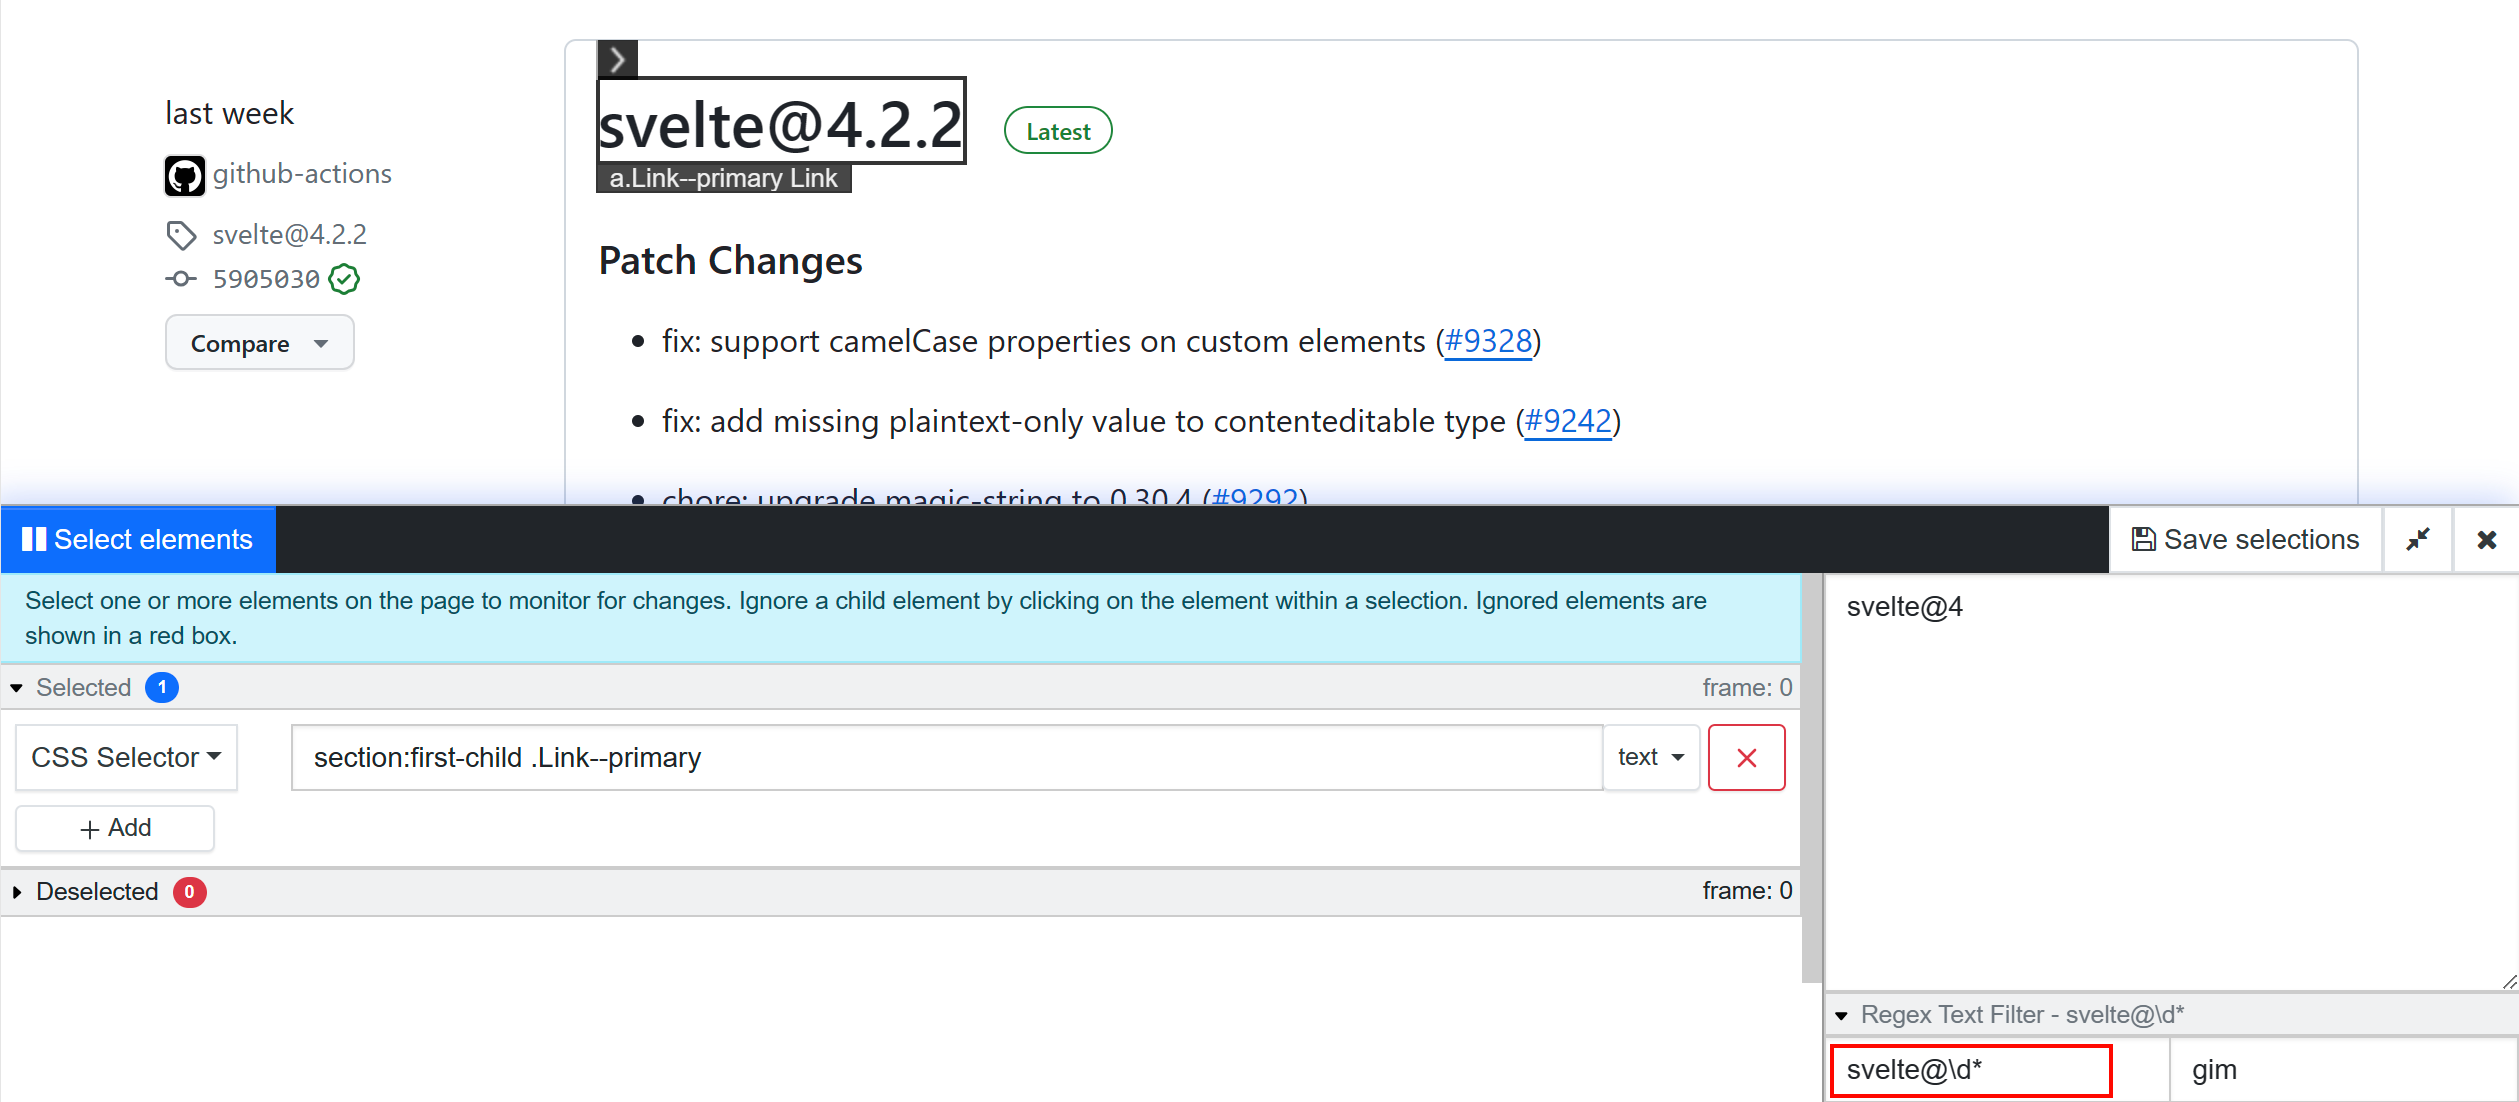Expand the Deselected section

point(17,892)
